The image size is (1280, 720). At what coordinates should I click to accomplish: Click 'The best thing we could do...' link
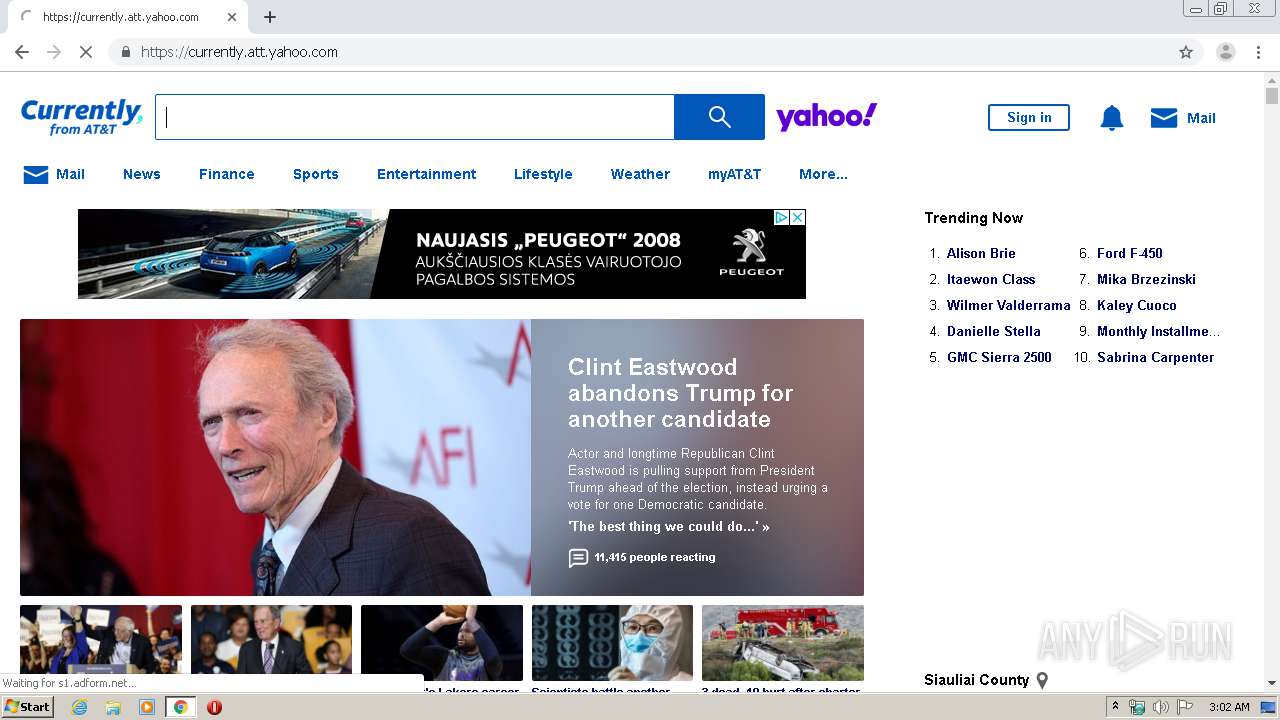coord(669,526)
